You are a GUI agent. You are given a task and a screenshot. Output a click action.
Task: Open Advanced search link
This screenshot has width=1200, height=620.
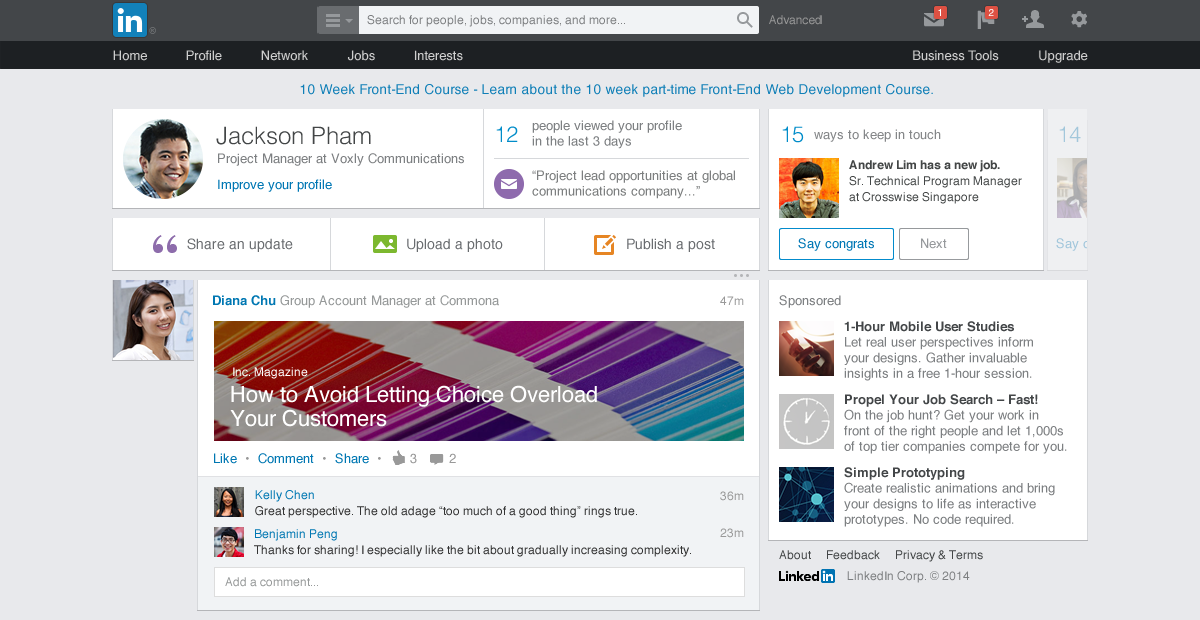click(x=796, y=20)
